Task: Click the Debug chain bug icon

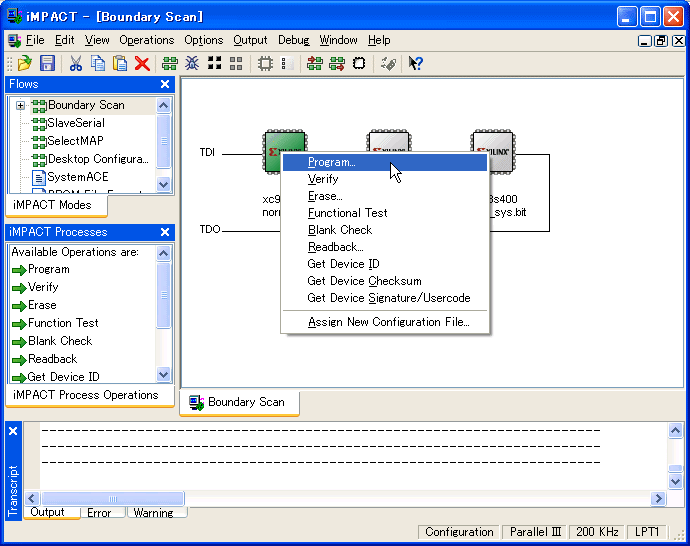Action: pos(192,63)
